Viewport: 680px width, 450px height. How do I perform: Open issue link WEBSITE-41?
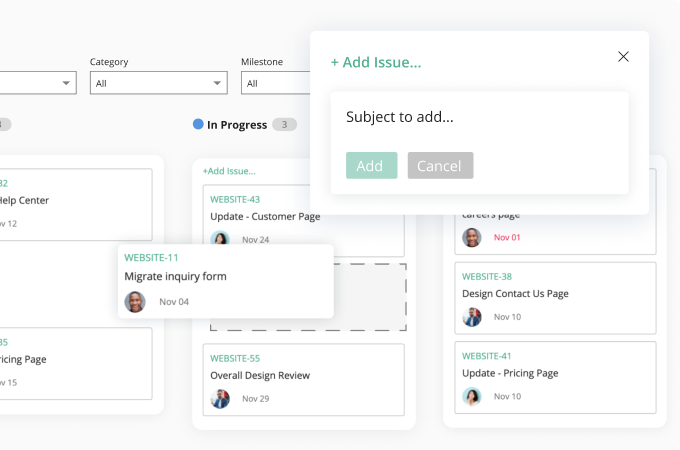[x=486, y=356]
